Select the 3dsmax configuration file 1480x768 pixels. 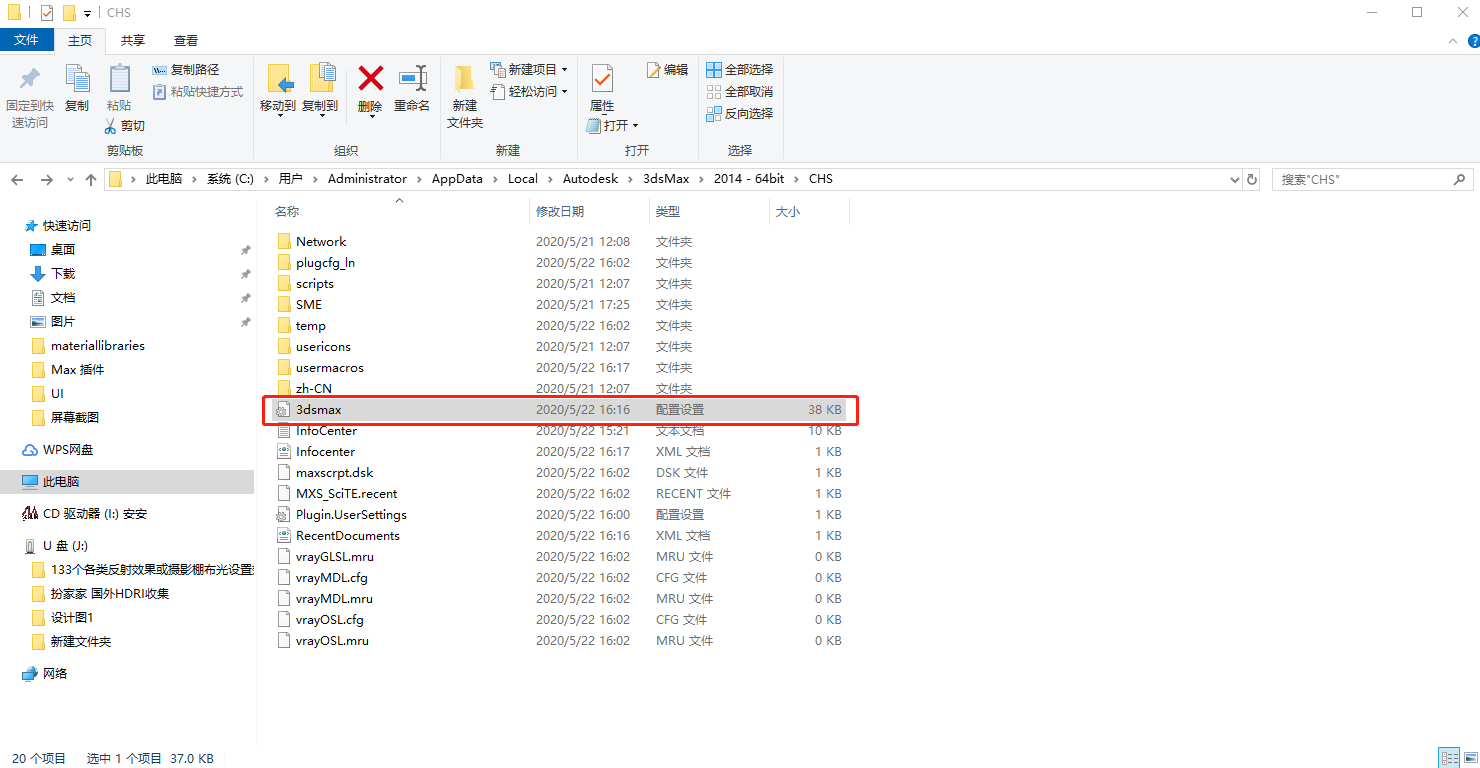point(559,410)
